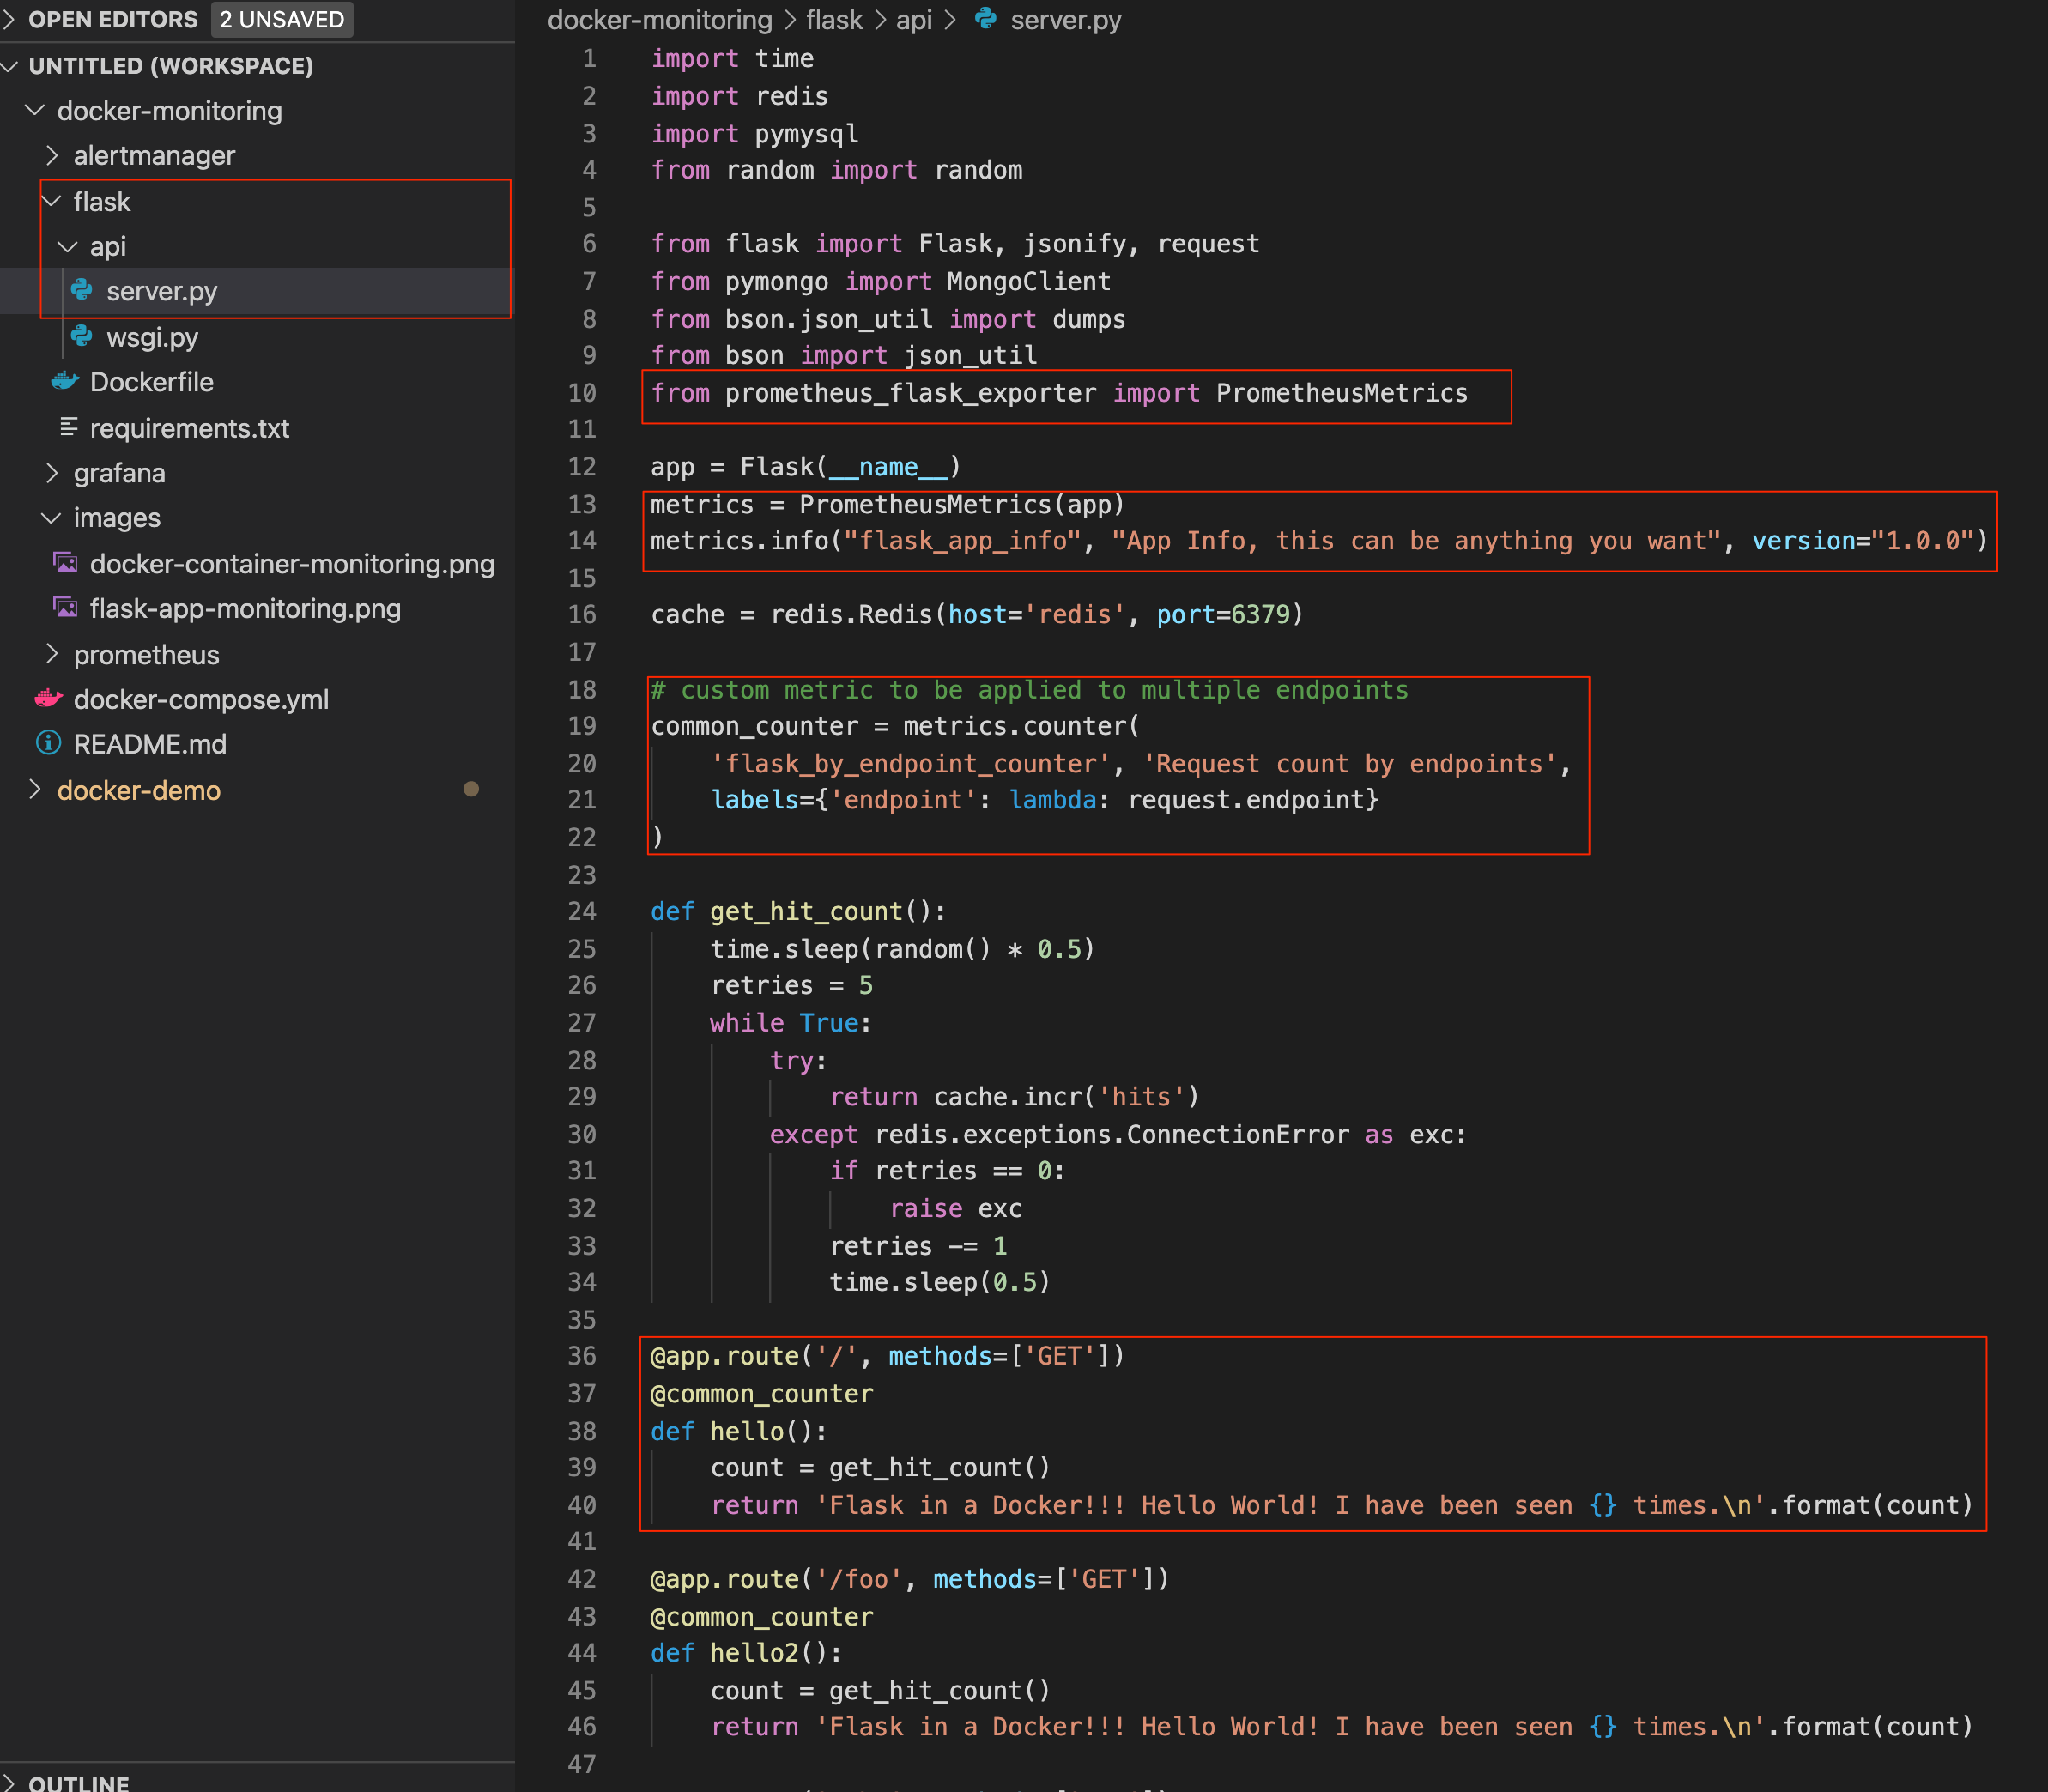Click the Python icon beside server.py
Image resolution: width=2048 pixels, height=1792 pixels.
[82, 291]
